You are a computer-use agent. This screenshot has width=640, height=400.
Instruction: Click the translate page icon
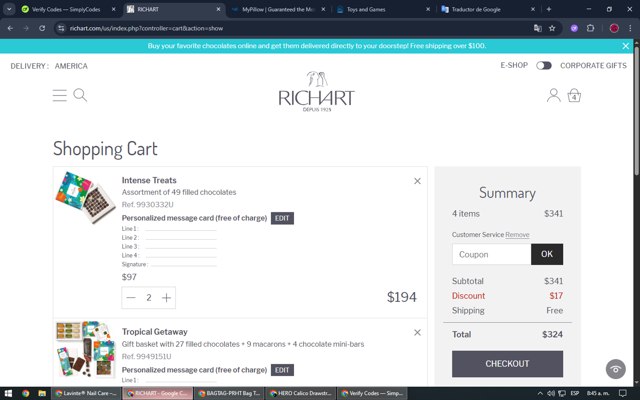(538, 28)
